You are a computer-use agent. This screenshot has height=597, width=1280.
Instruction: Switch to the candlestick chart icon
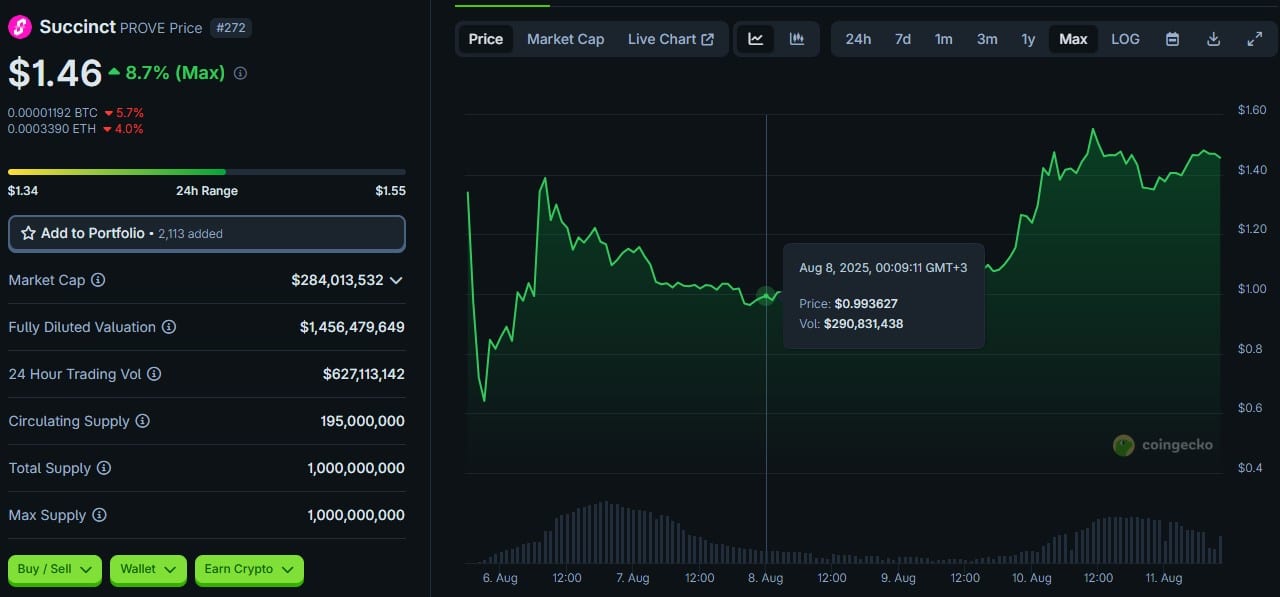(x=796, y=38)
